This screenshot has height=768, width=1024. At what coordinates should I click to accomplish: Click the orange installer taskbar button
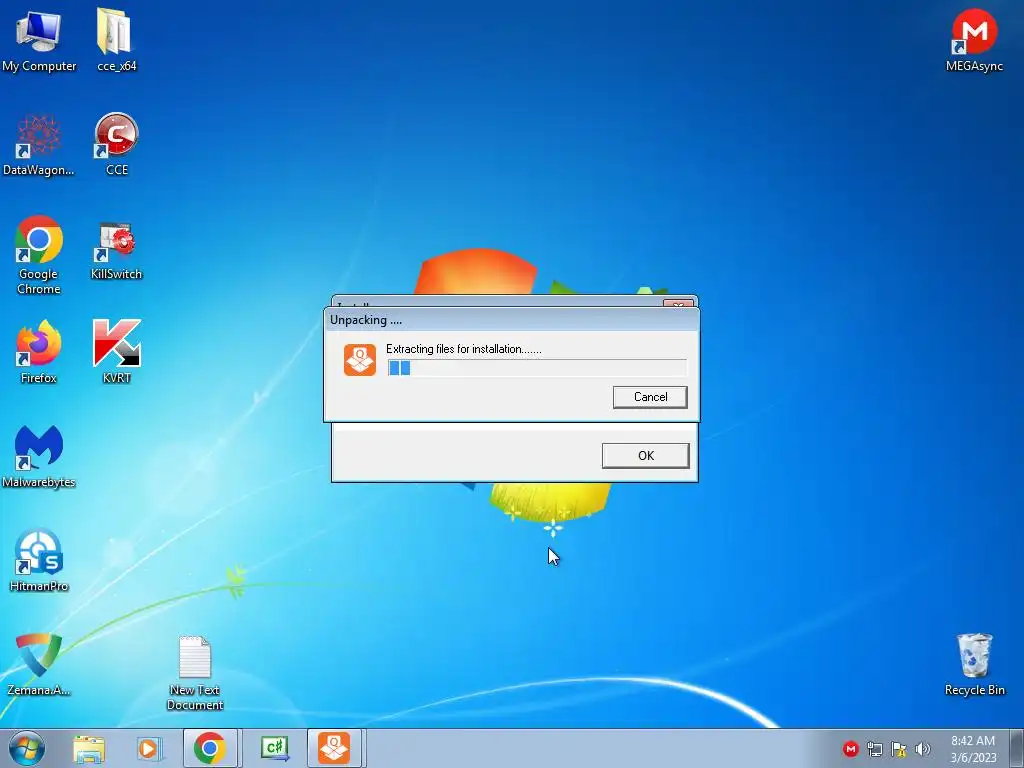click(334, 748)
